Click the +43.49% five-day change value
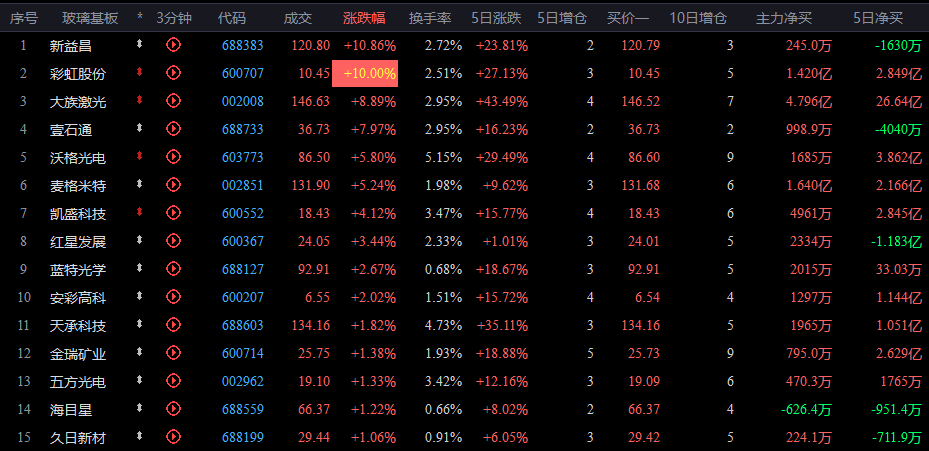Viewport: 929px width, 451px height. 502,102
